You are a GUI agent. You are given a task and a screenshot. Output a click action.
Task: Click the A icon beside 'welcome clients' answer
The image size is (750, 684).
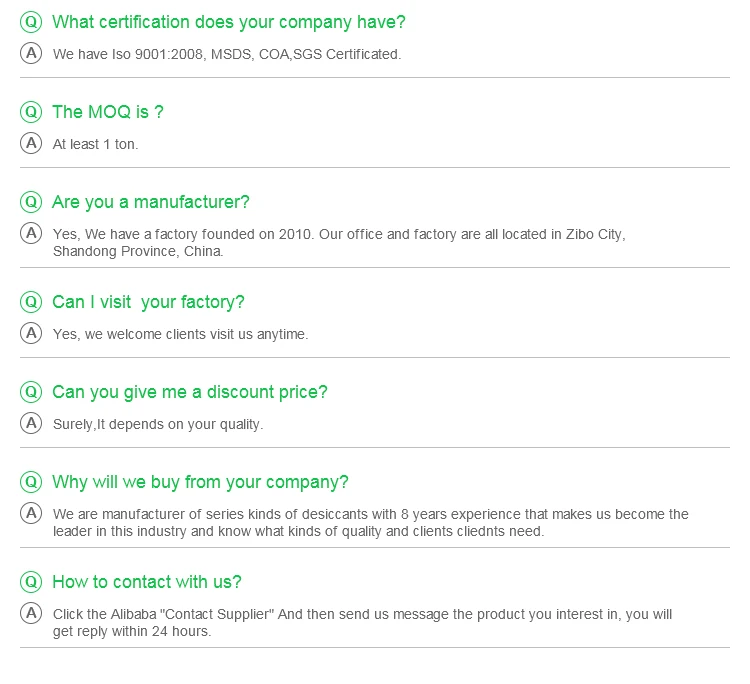[31, 333]
